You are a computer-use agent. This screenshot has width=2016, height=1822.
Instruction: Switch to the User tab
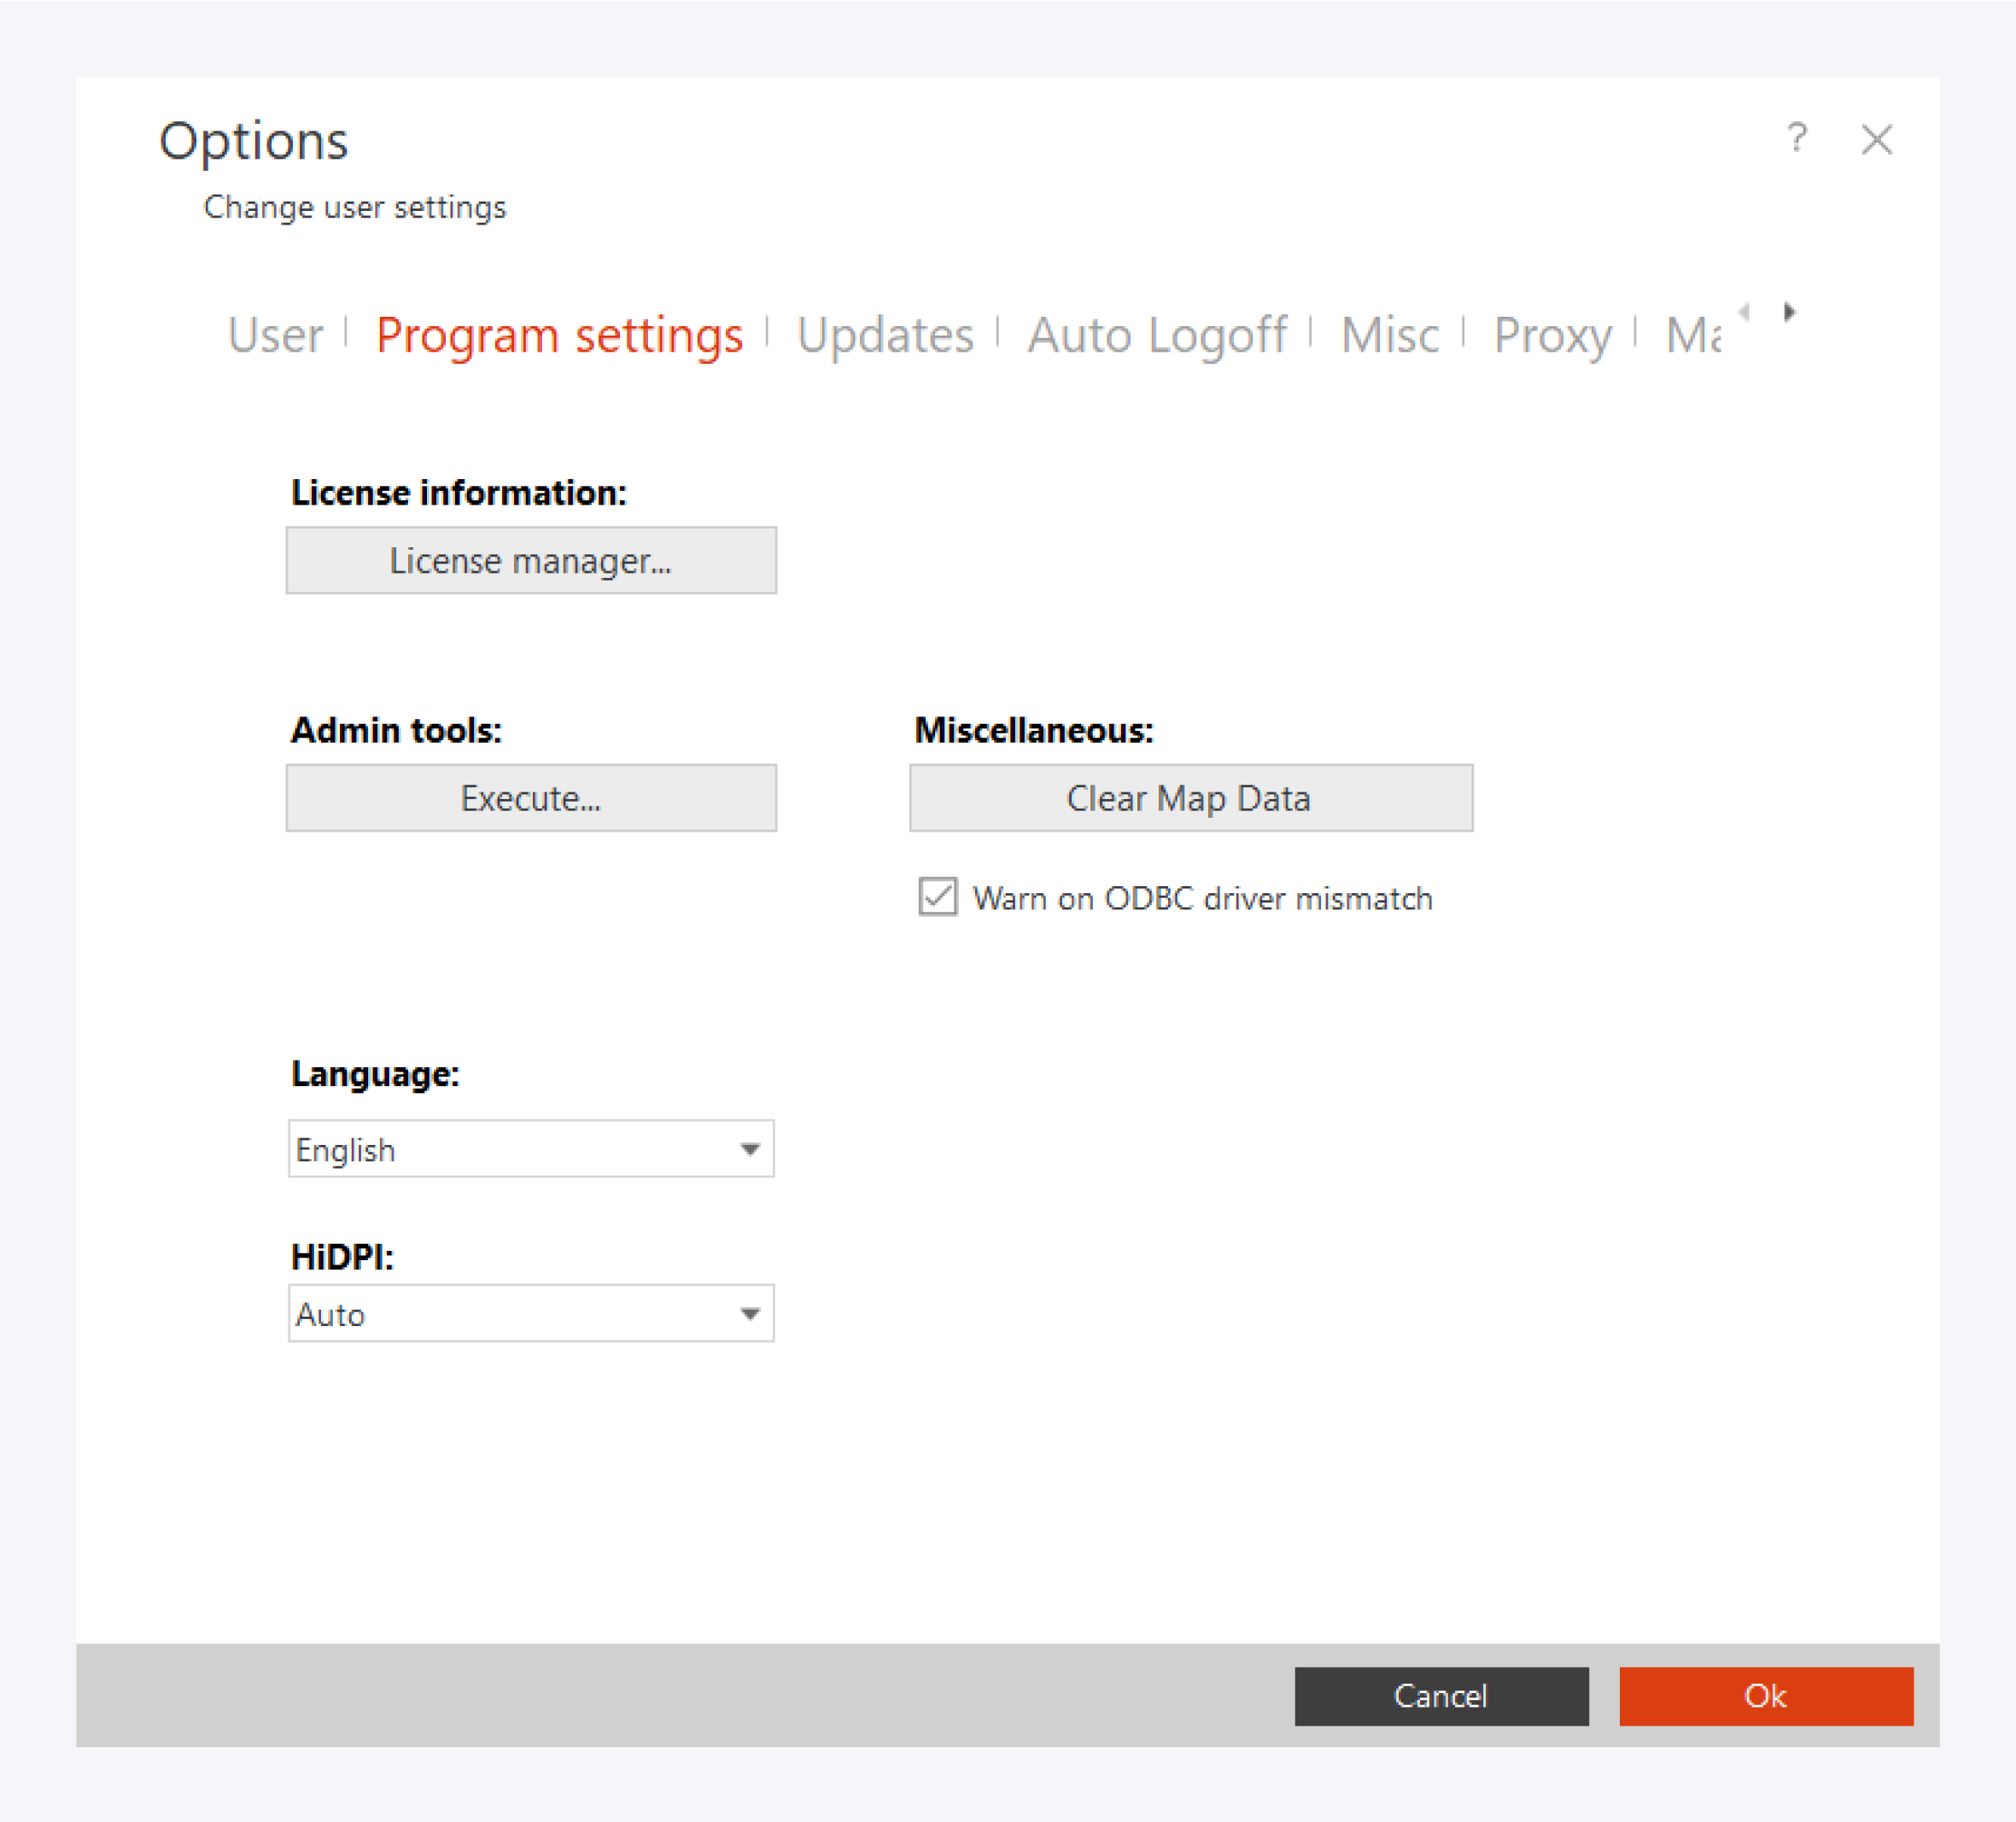point(275,335)
